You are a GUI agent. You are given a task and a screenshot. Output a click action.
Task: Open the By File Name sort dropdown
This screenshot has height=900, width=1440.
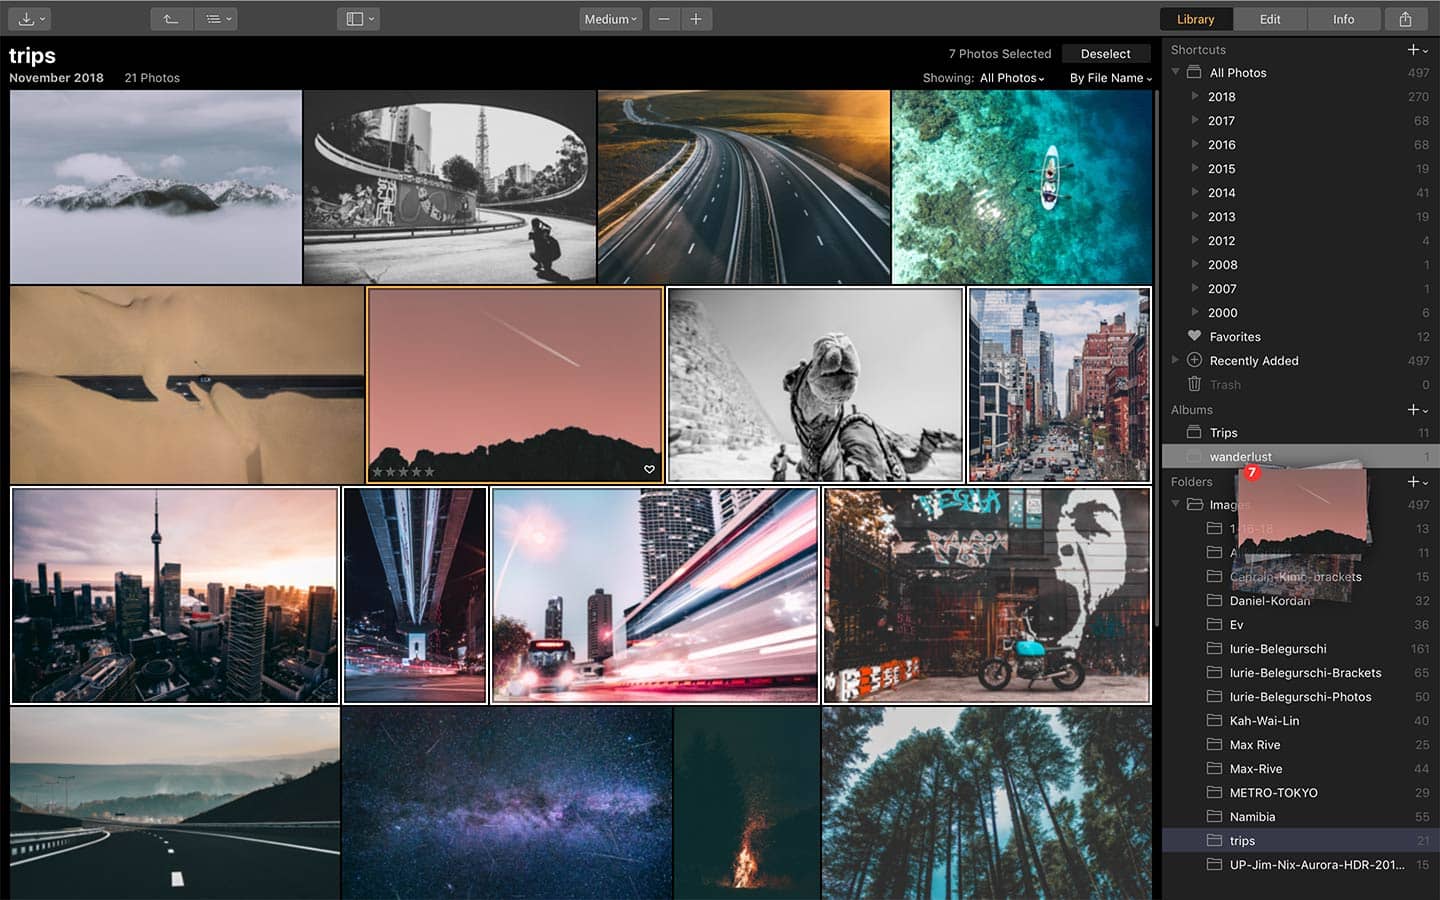coord(1110,78)
